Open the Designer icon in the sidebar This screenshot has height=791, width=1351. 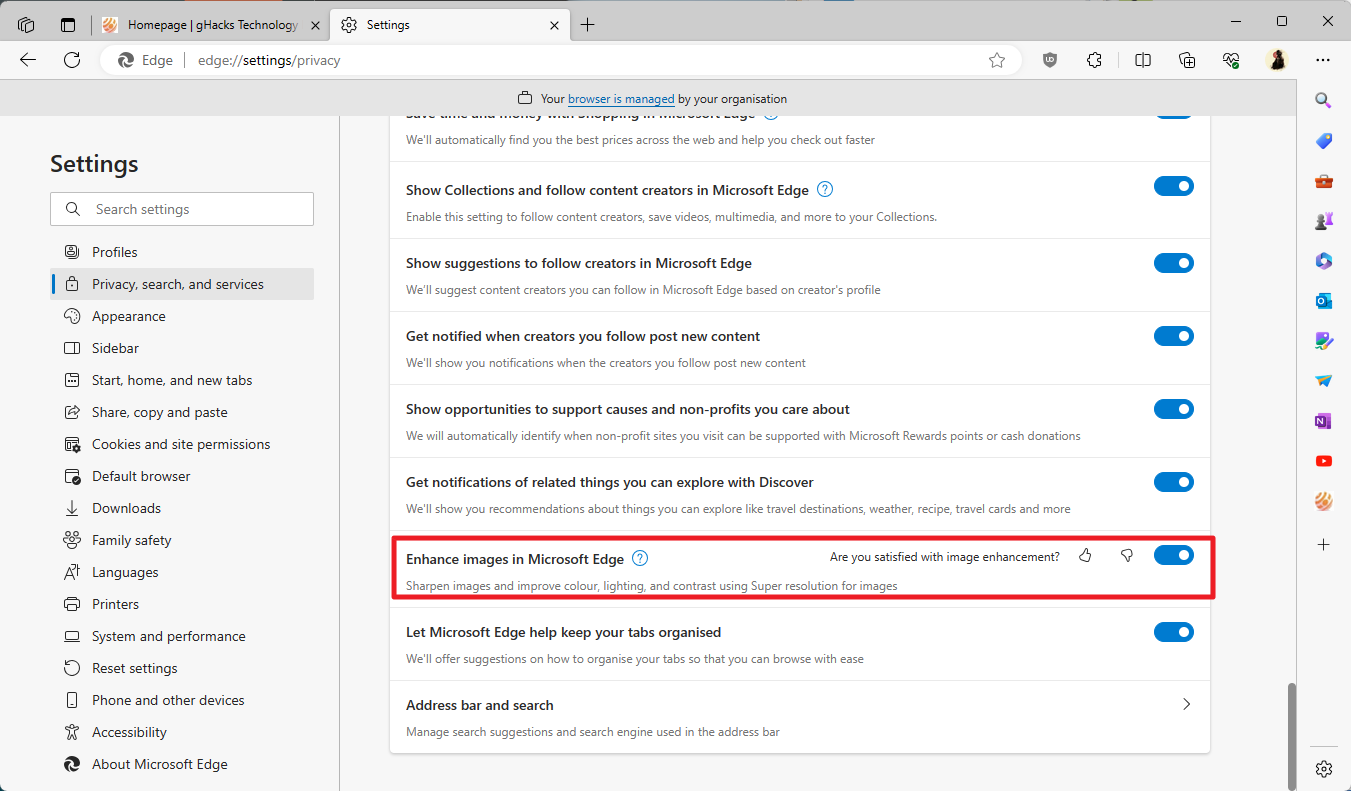coord(1324,341)
